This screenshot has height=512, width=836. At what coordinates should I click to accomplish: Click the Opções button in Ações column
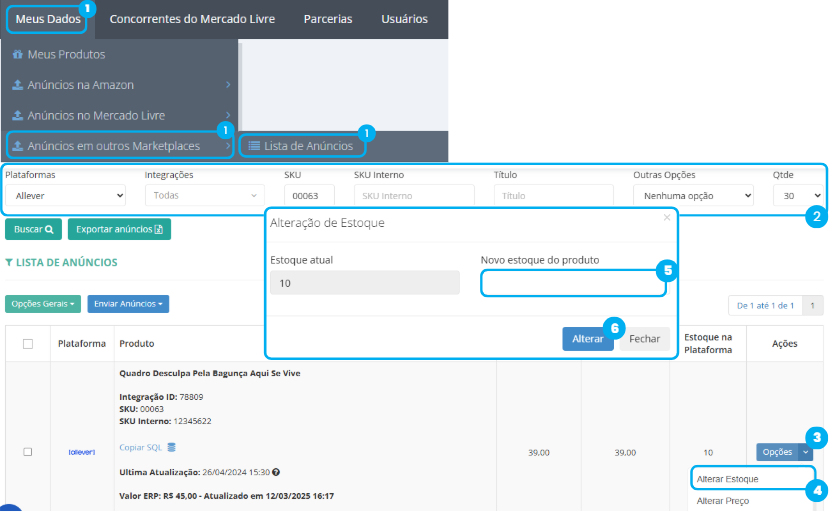tap(777, 452)
